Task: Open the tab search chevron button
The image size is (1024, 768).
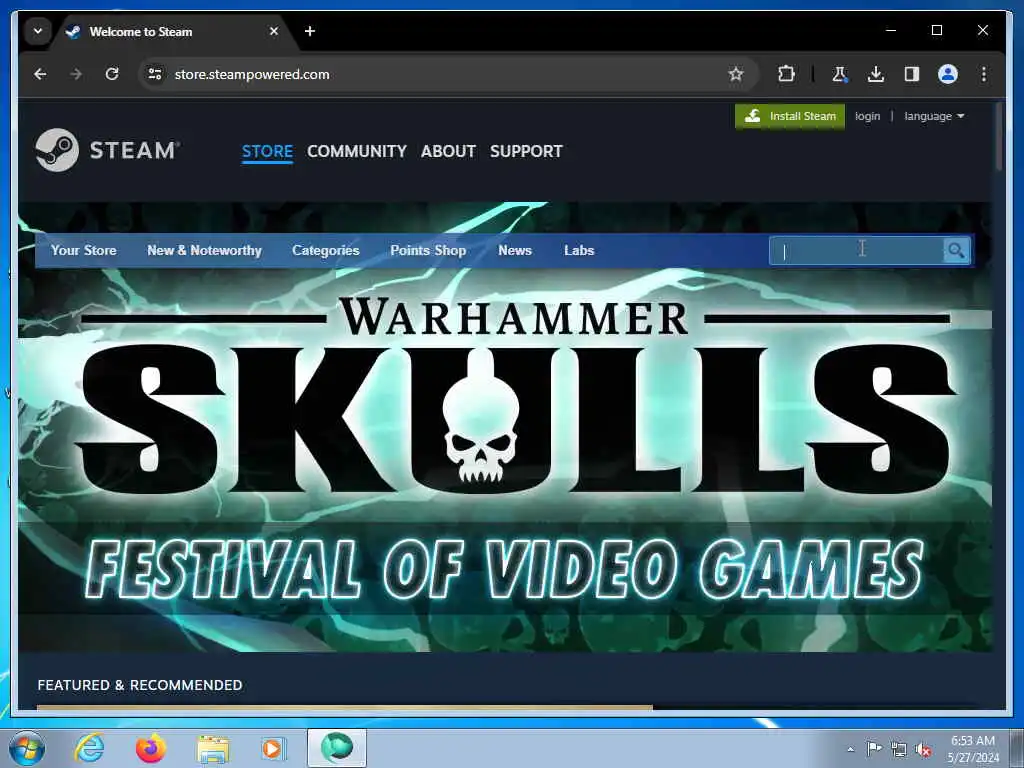Action: 38,31
